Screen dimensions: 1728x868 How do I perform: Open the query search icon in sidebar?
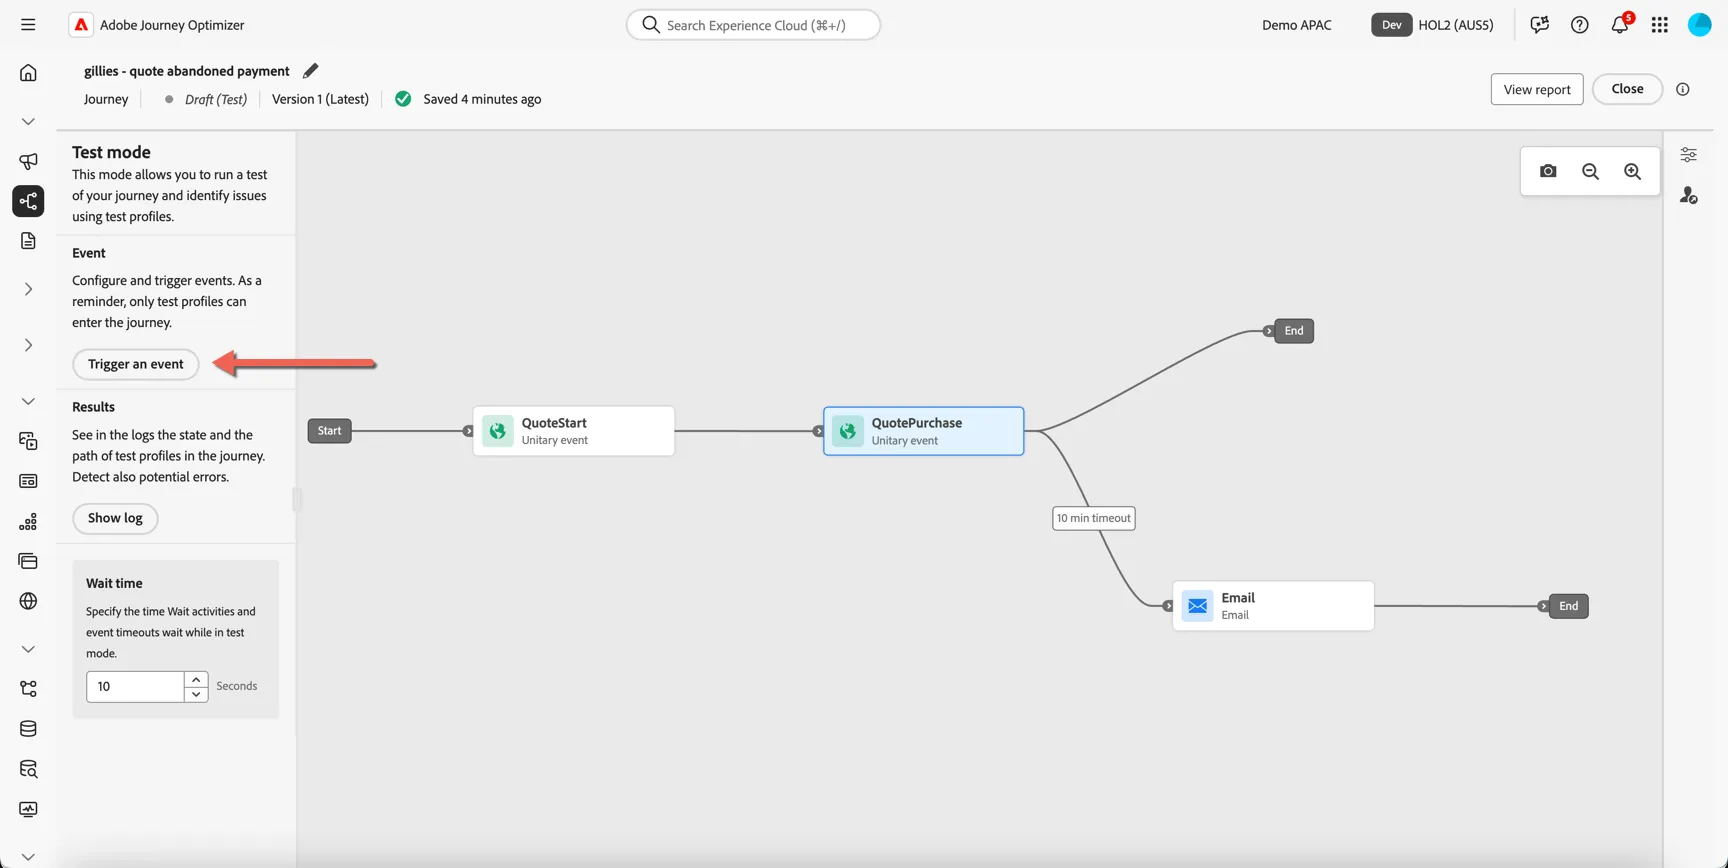click(x=28, y=769)
